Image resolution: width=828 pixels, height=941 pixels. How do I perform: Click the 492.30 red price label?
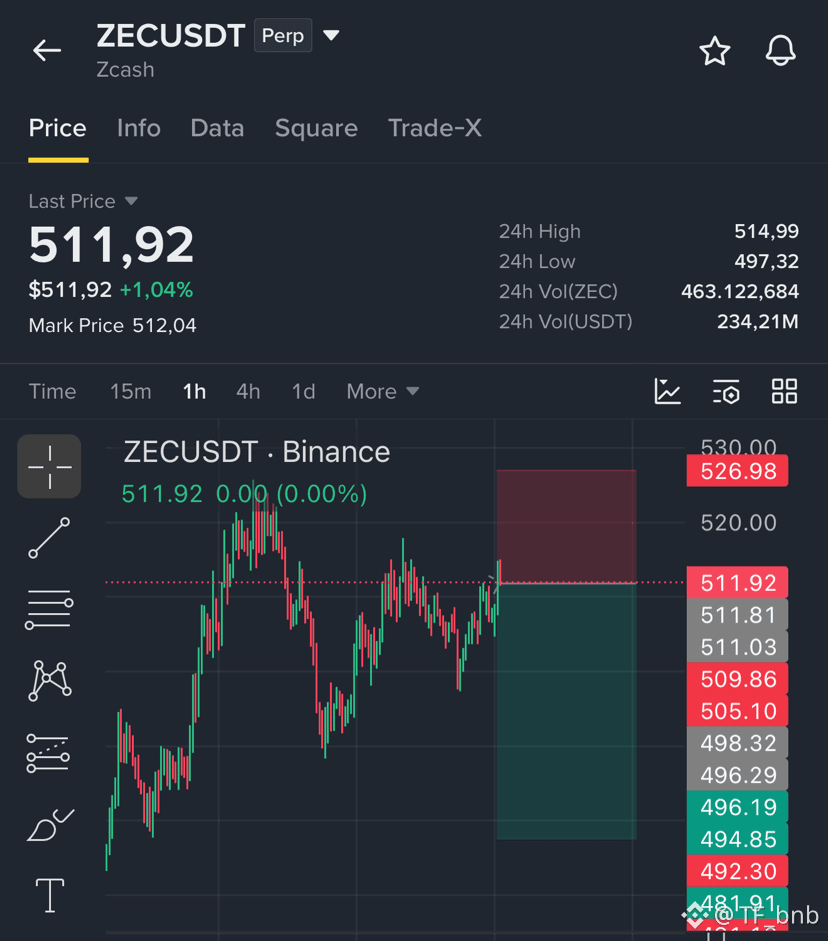pos(737,871)
